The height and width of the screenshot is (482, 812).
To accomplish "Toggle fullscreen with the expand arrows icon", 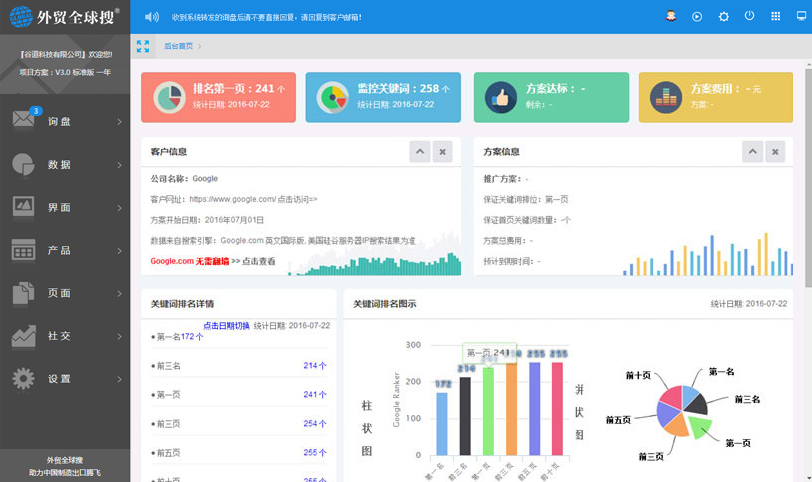I will tap(143, 46).
